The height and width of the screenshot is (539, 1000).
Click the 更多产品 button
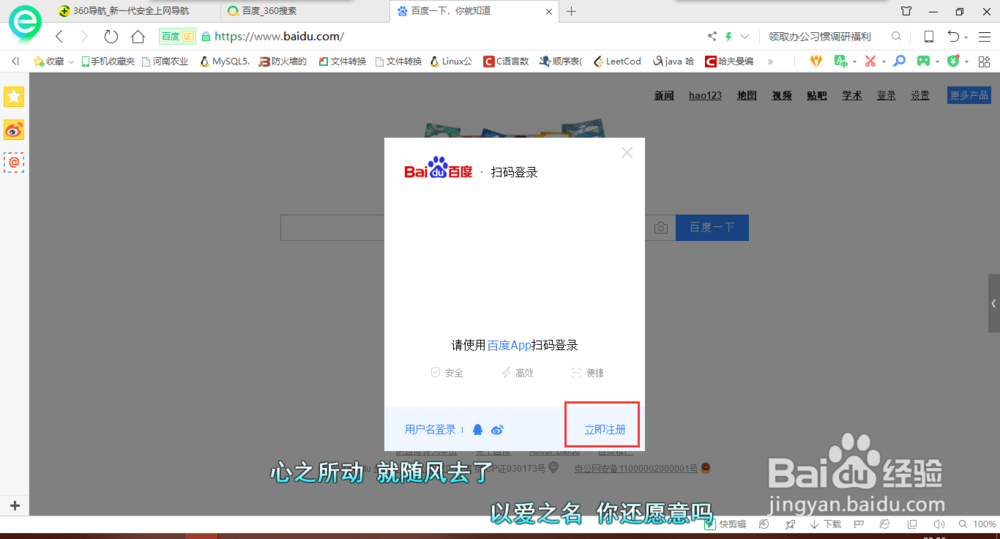coord(969,95)
